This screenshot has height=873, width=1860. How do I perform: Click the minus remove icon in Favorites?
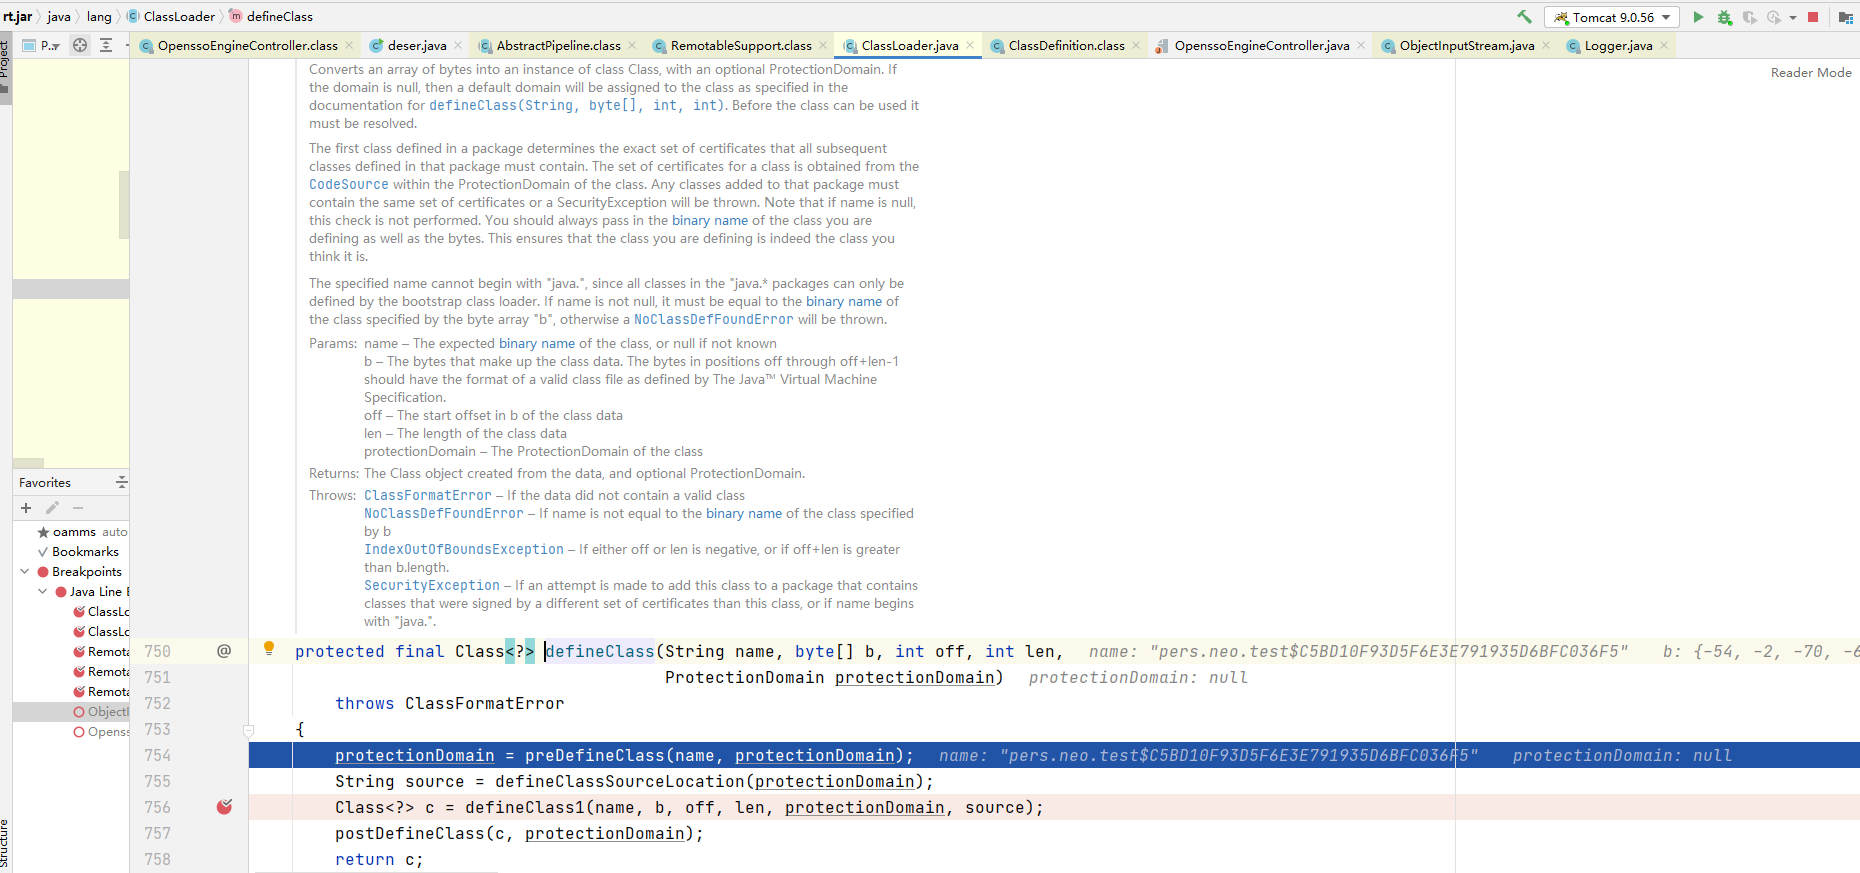coord(78,508)
